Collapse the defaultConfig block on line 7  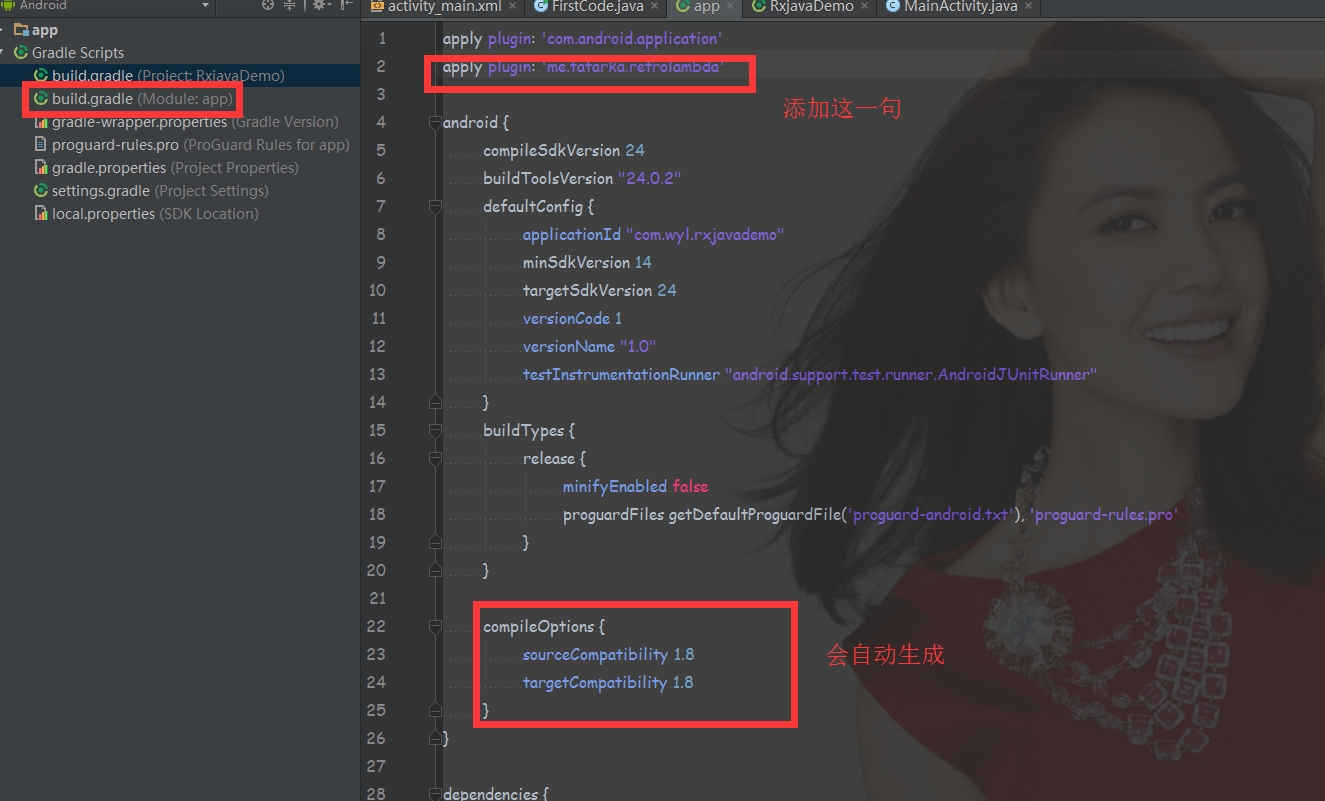click(435, 206)
